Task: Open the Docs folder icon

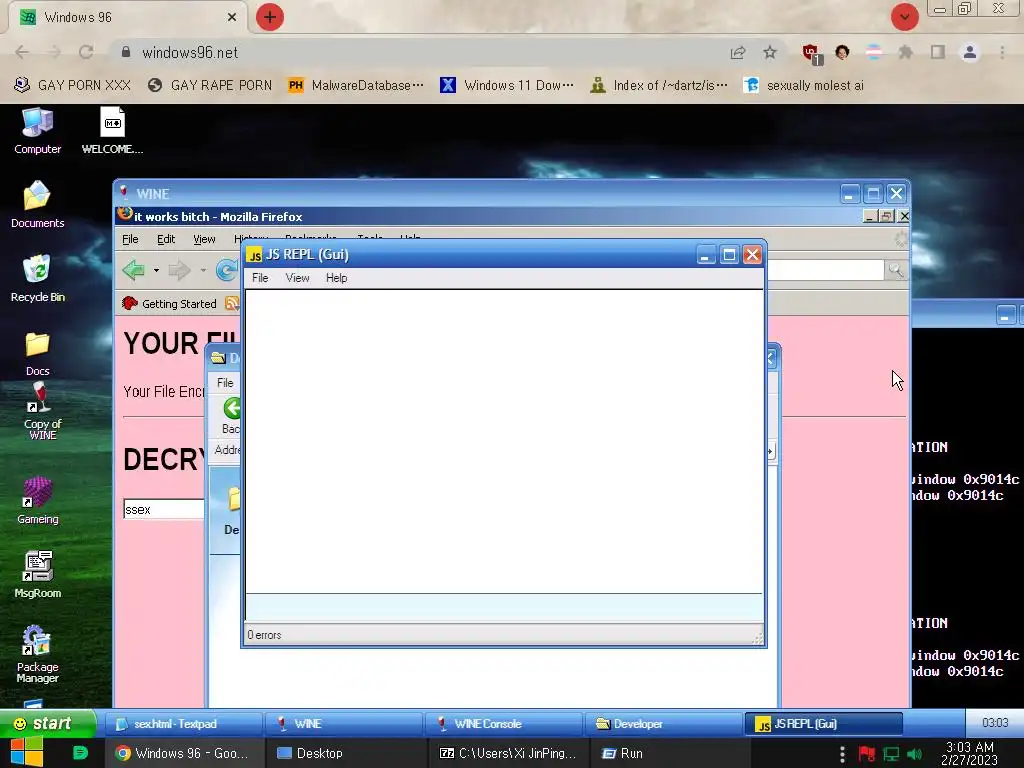Action: coord(37,353)
